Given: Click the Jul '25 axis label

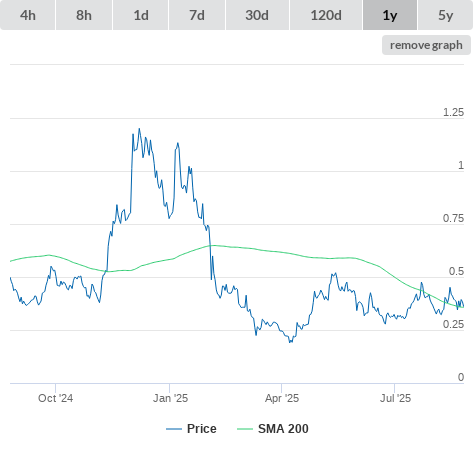Looking at the screenshot, I should coord(395,398).
